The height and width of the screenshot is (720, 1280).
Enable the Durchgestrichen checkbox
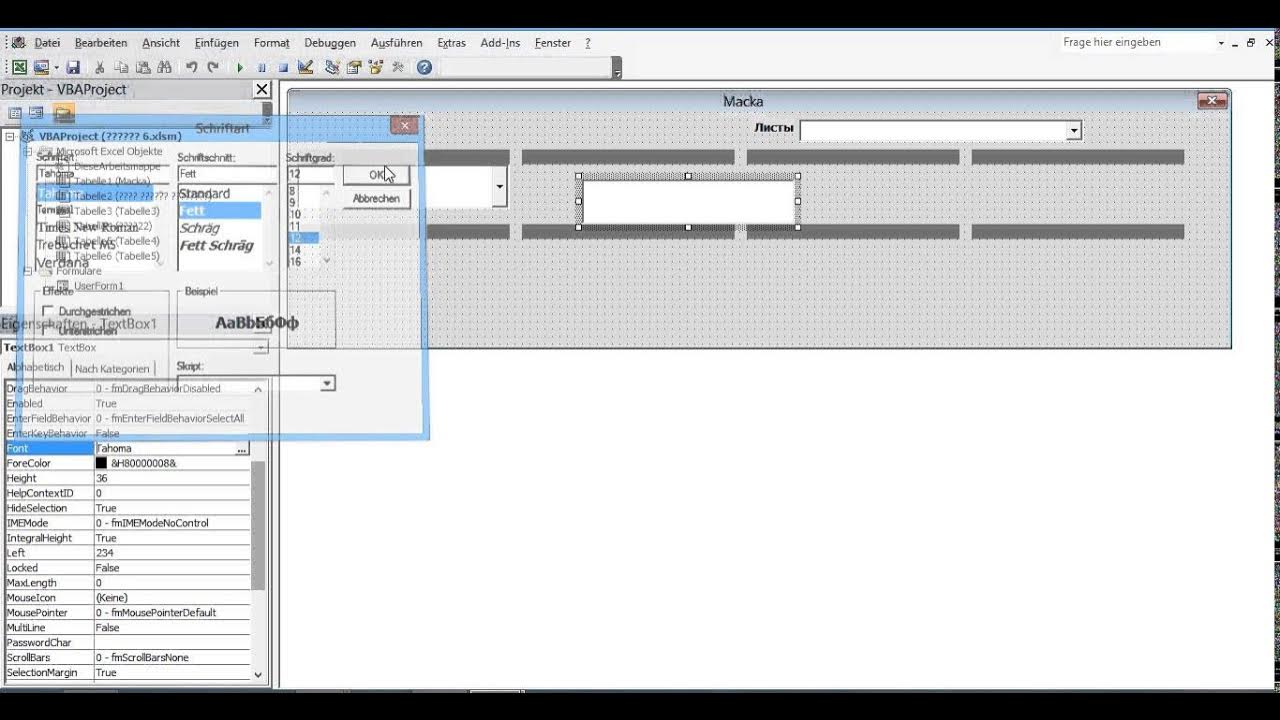(x=48, y=312)
